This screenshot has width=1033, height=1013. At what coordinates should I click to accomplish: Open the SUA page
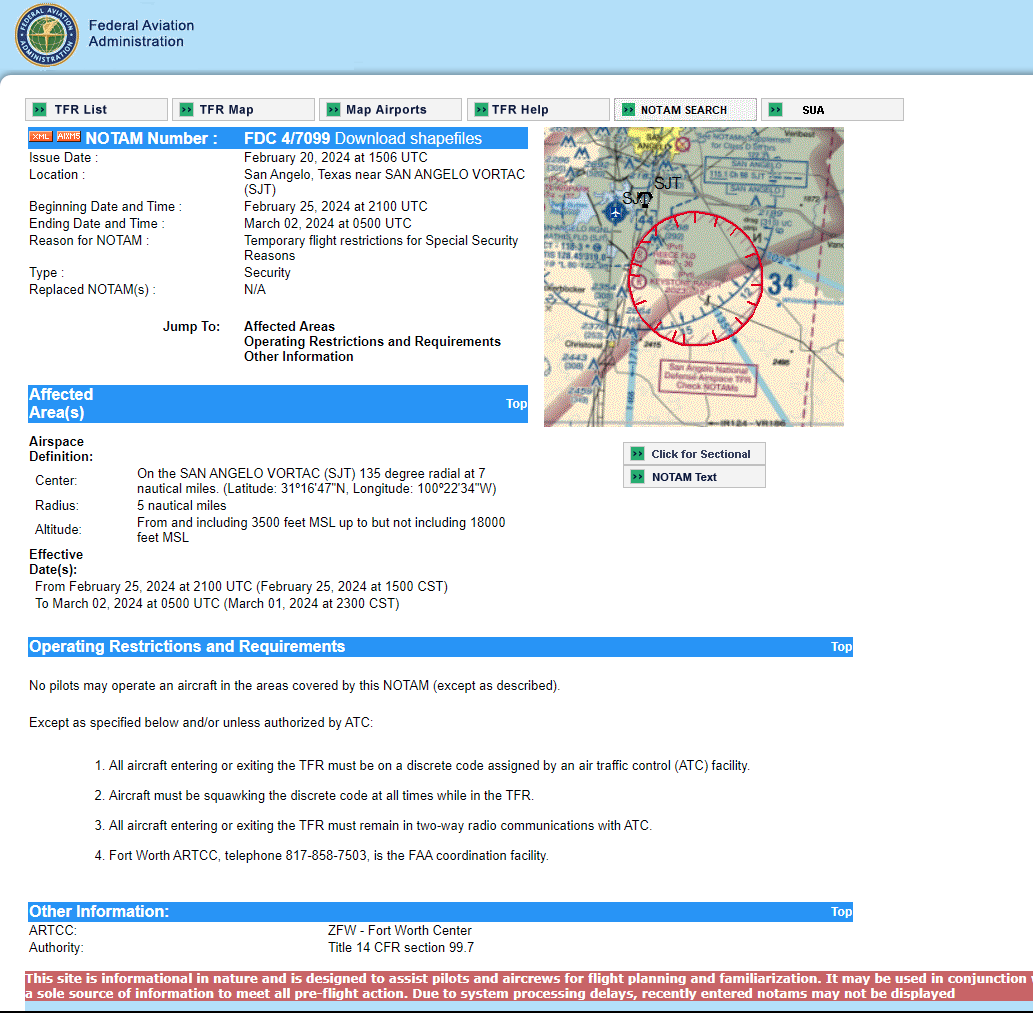(x=832, y=109)
